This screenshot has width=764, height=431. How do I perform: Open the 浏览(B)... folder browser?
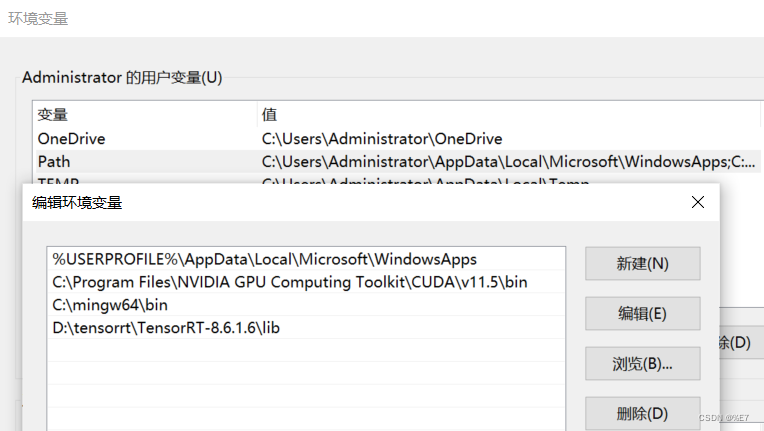click(x=643, y=364)
